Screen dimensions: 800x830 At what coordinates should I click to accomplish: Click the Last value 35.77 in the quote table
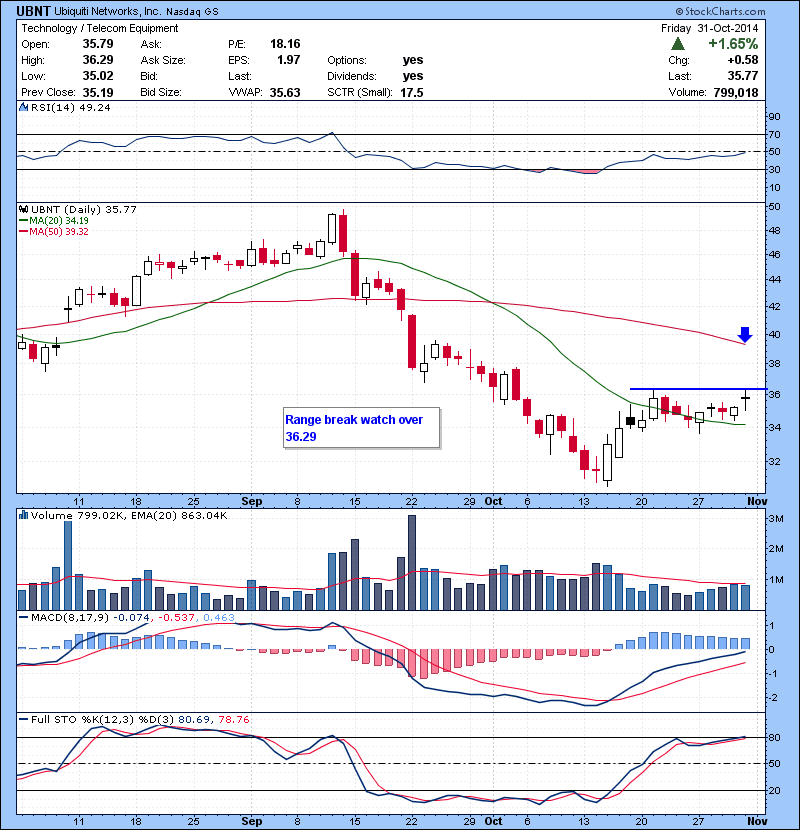[x=743, y=76]
